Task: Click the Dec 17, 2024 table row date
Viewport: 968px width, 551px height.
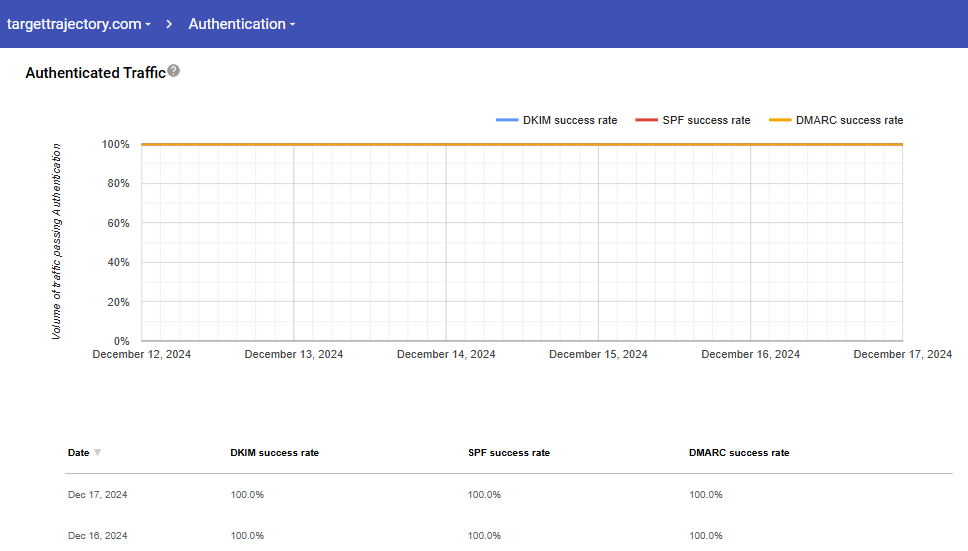Action: (x=97, y=495)
